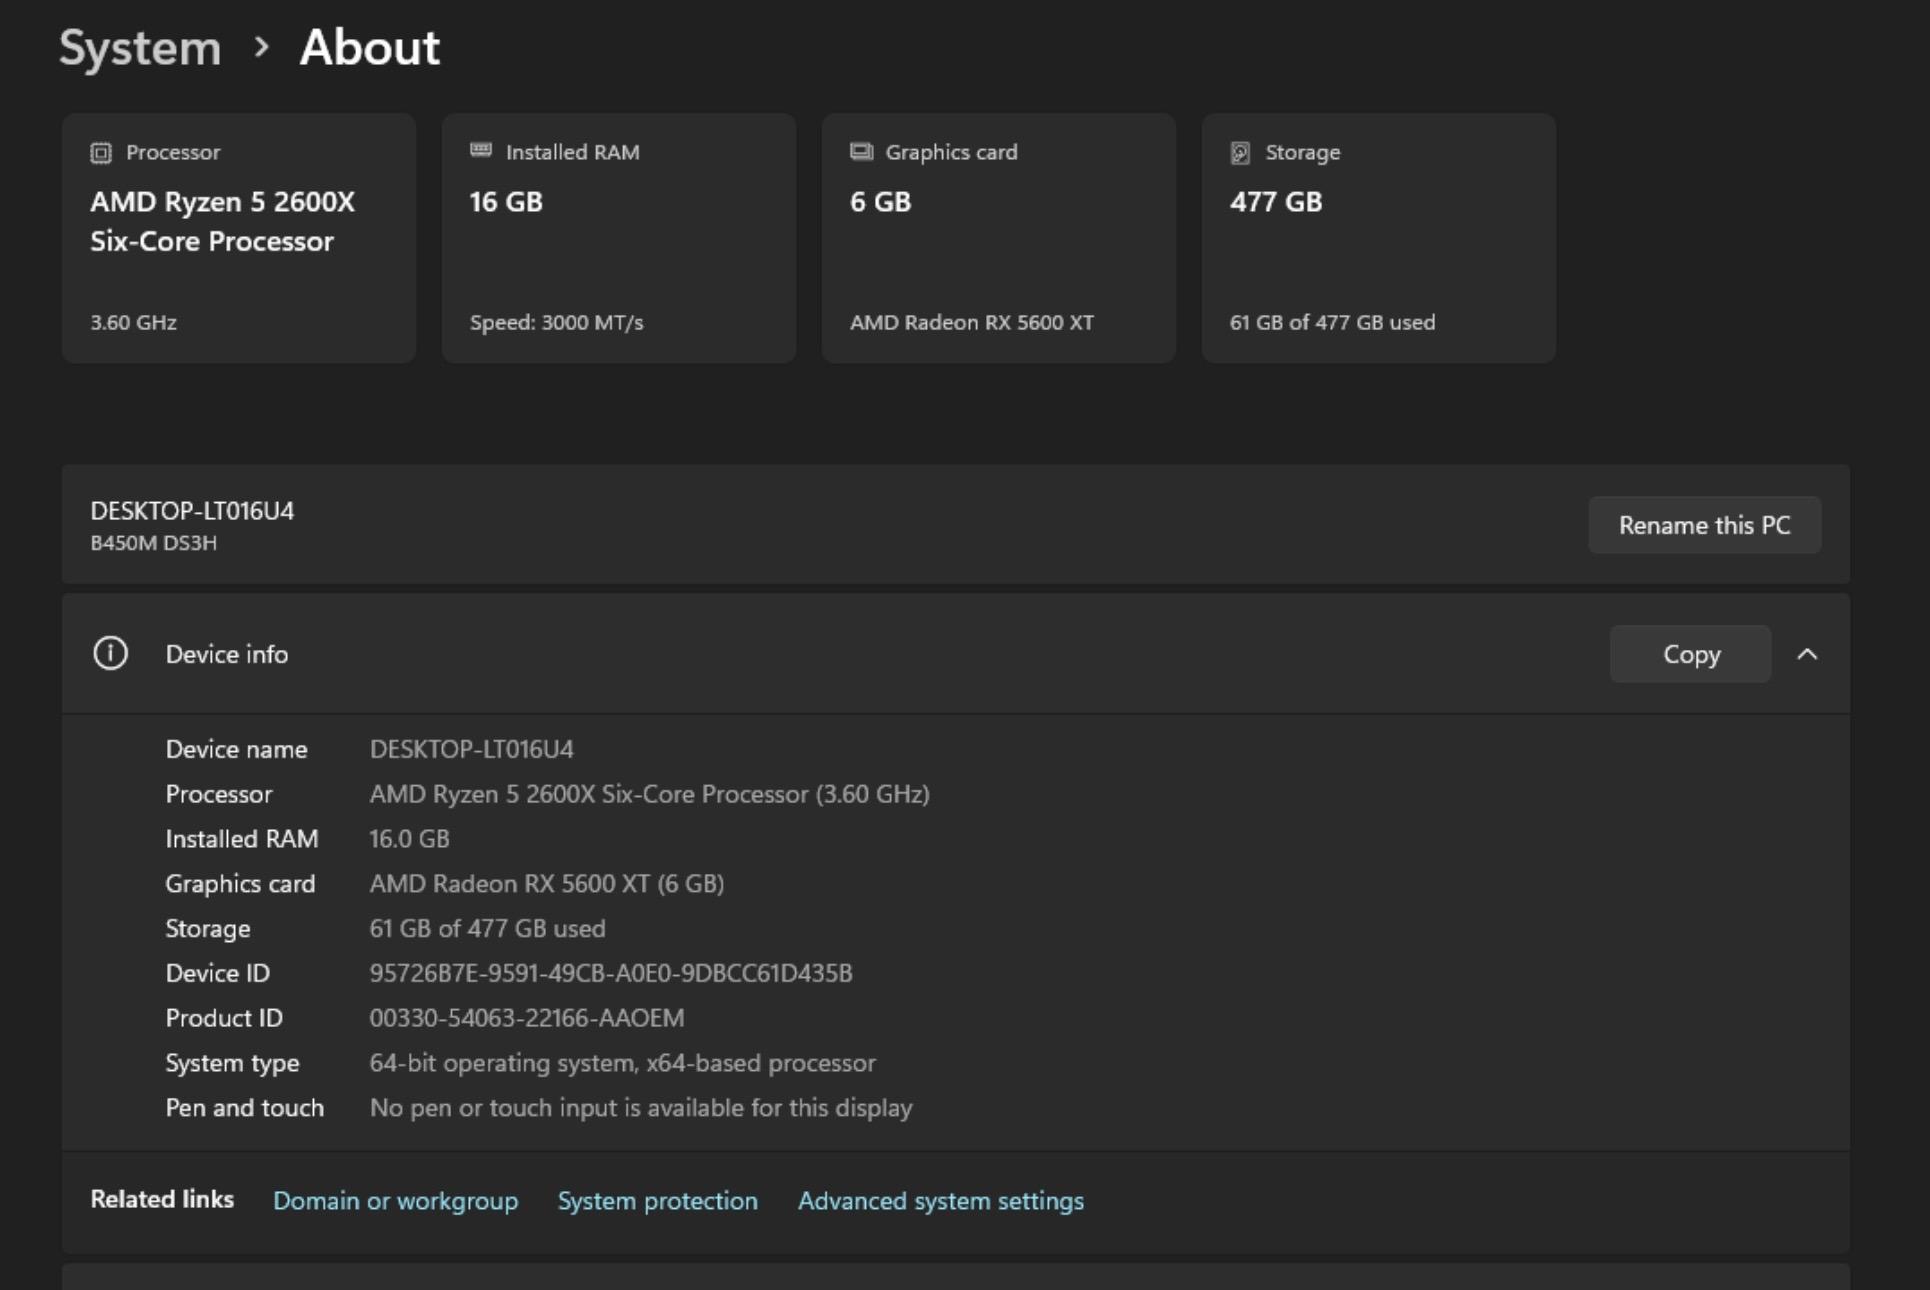Click the System type label
1930x1290 pixels.
232,1063
